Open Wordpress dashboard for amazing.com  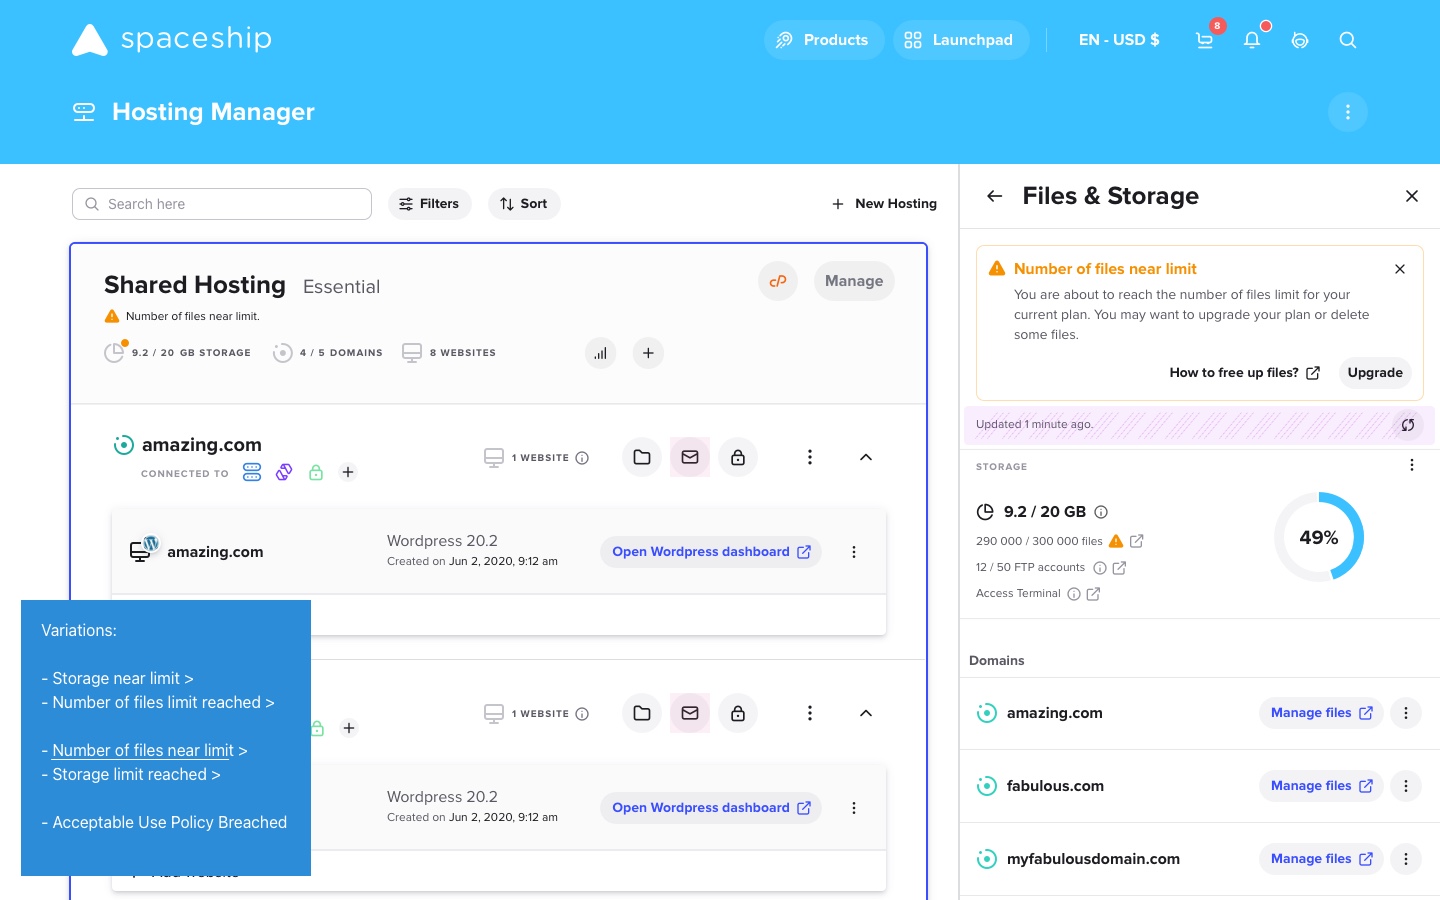711,552
